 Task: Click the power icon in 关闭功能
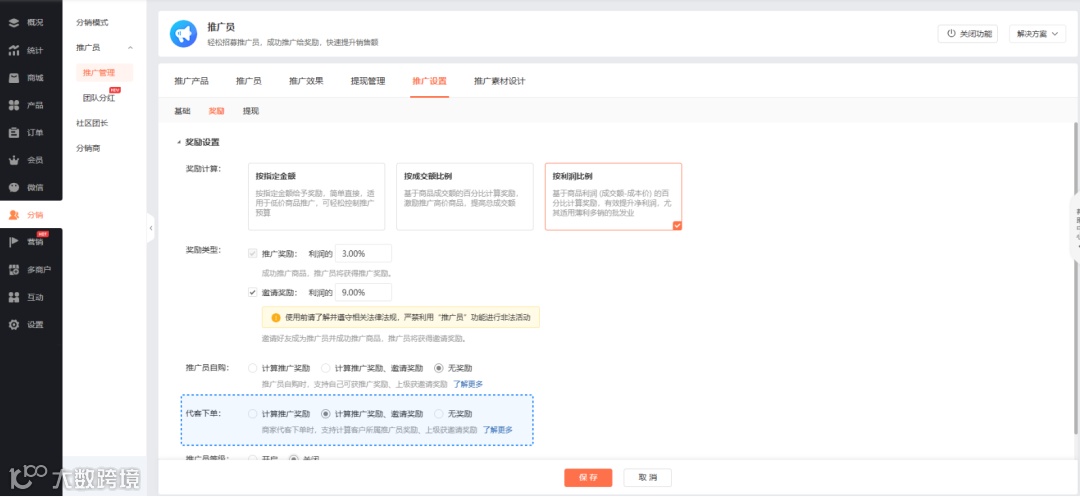point(951,34)
